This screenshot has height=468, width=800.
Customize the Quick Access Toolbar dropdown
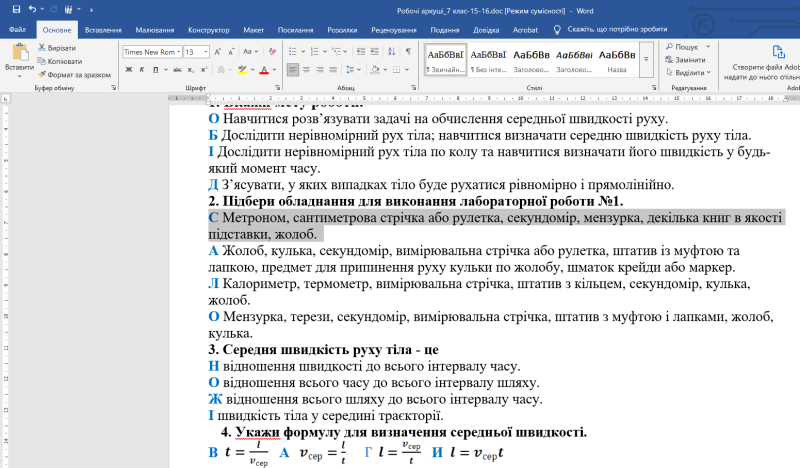click(x=91, y=10)
